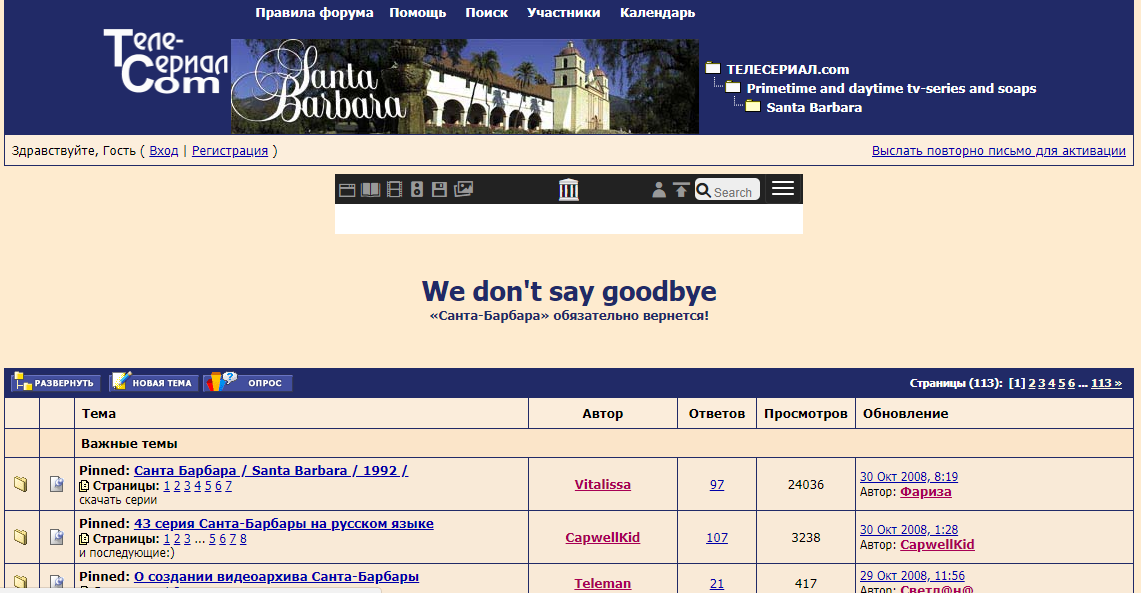Click pages icon beside Страницы in CapwellKid's topic
The height and width of the screenshot is (593, 1141).
pyautogui.click(x=84, y=539)
